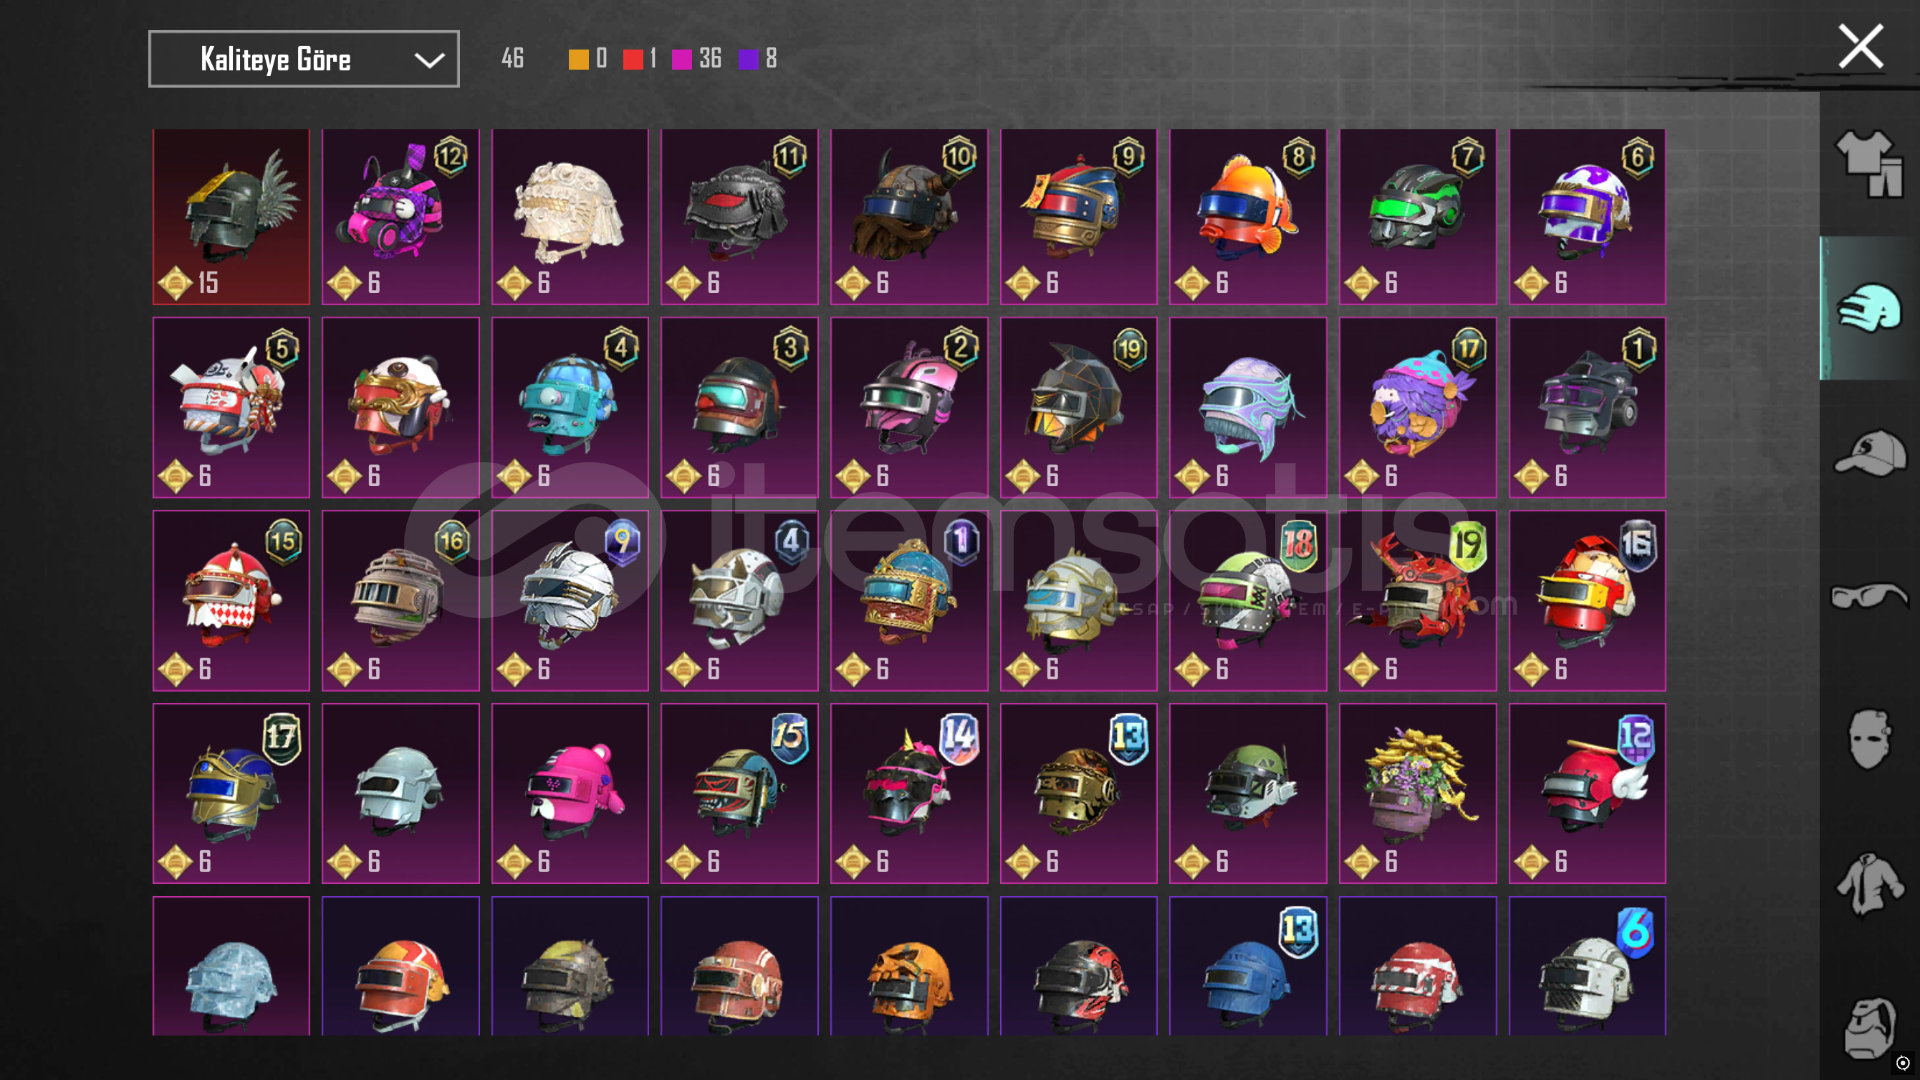Select the winged helmet costing 15
This screenshot has height=1080, width=1920.
231,216
